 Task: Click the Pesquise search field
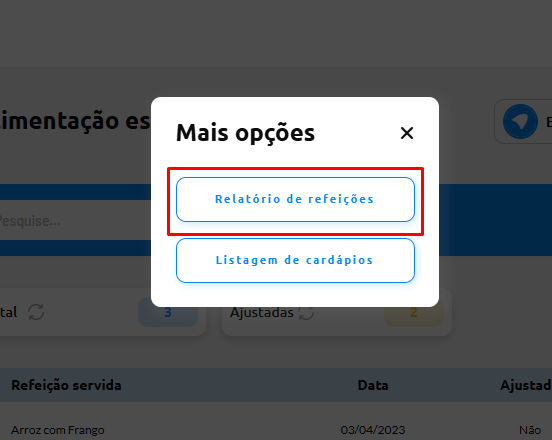pyautogui.click(x=75, y=220)
